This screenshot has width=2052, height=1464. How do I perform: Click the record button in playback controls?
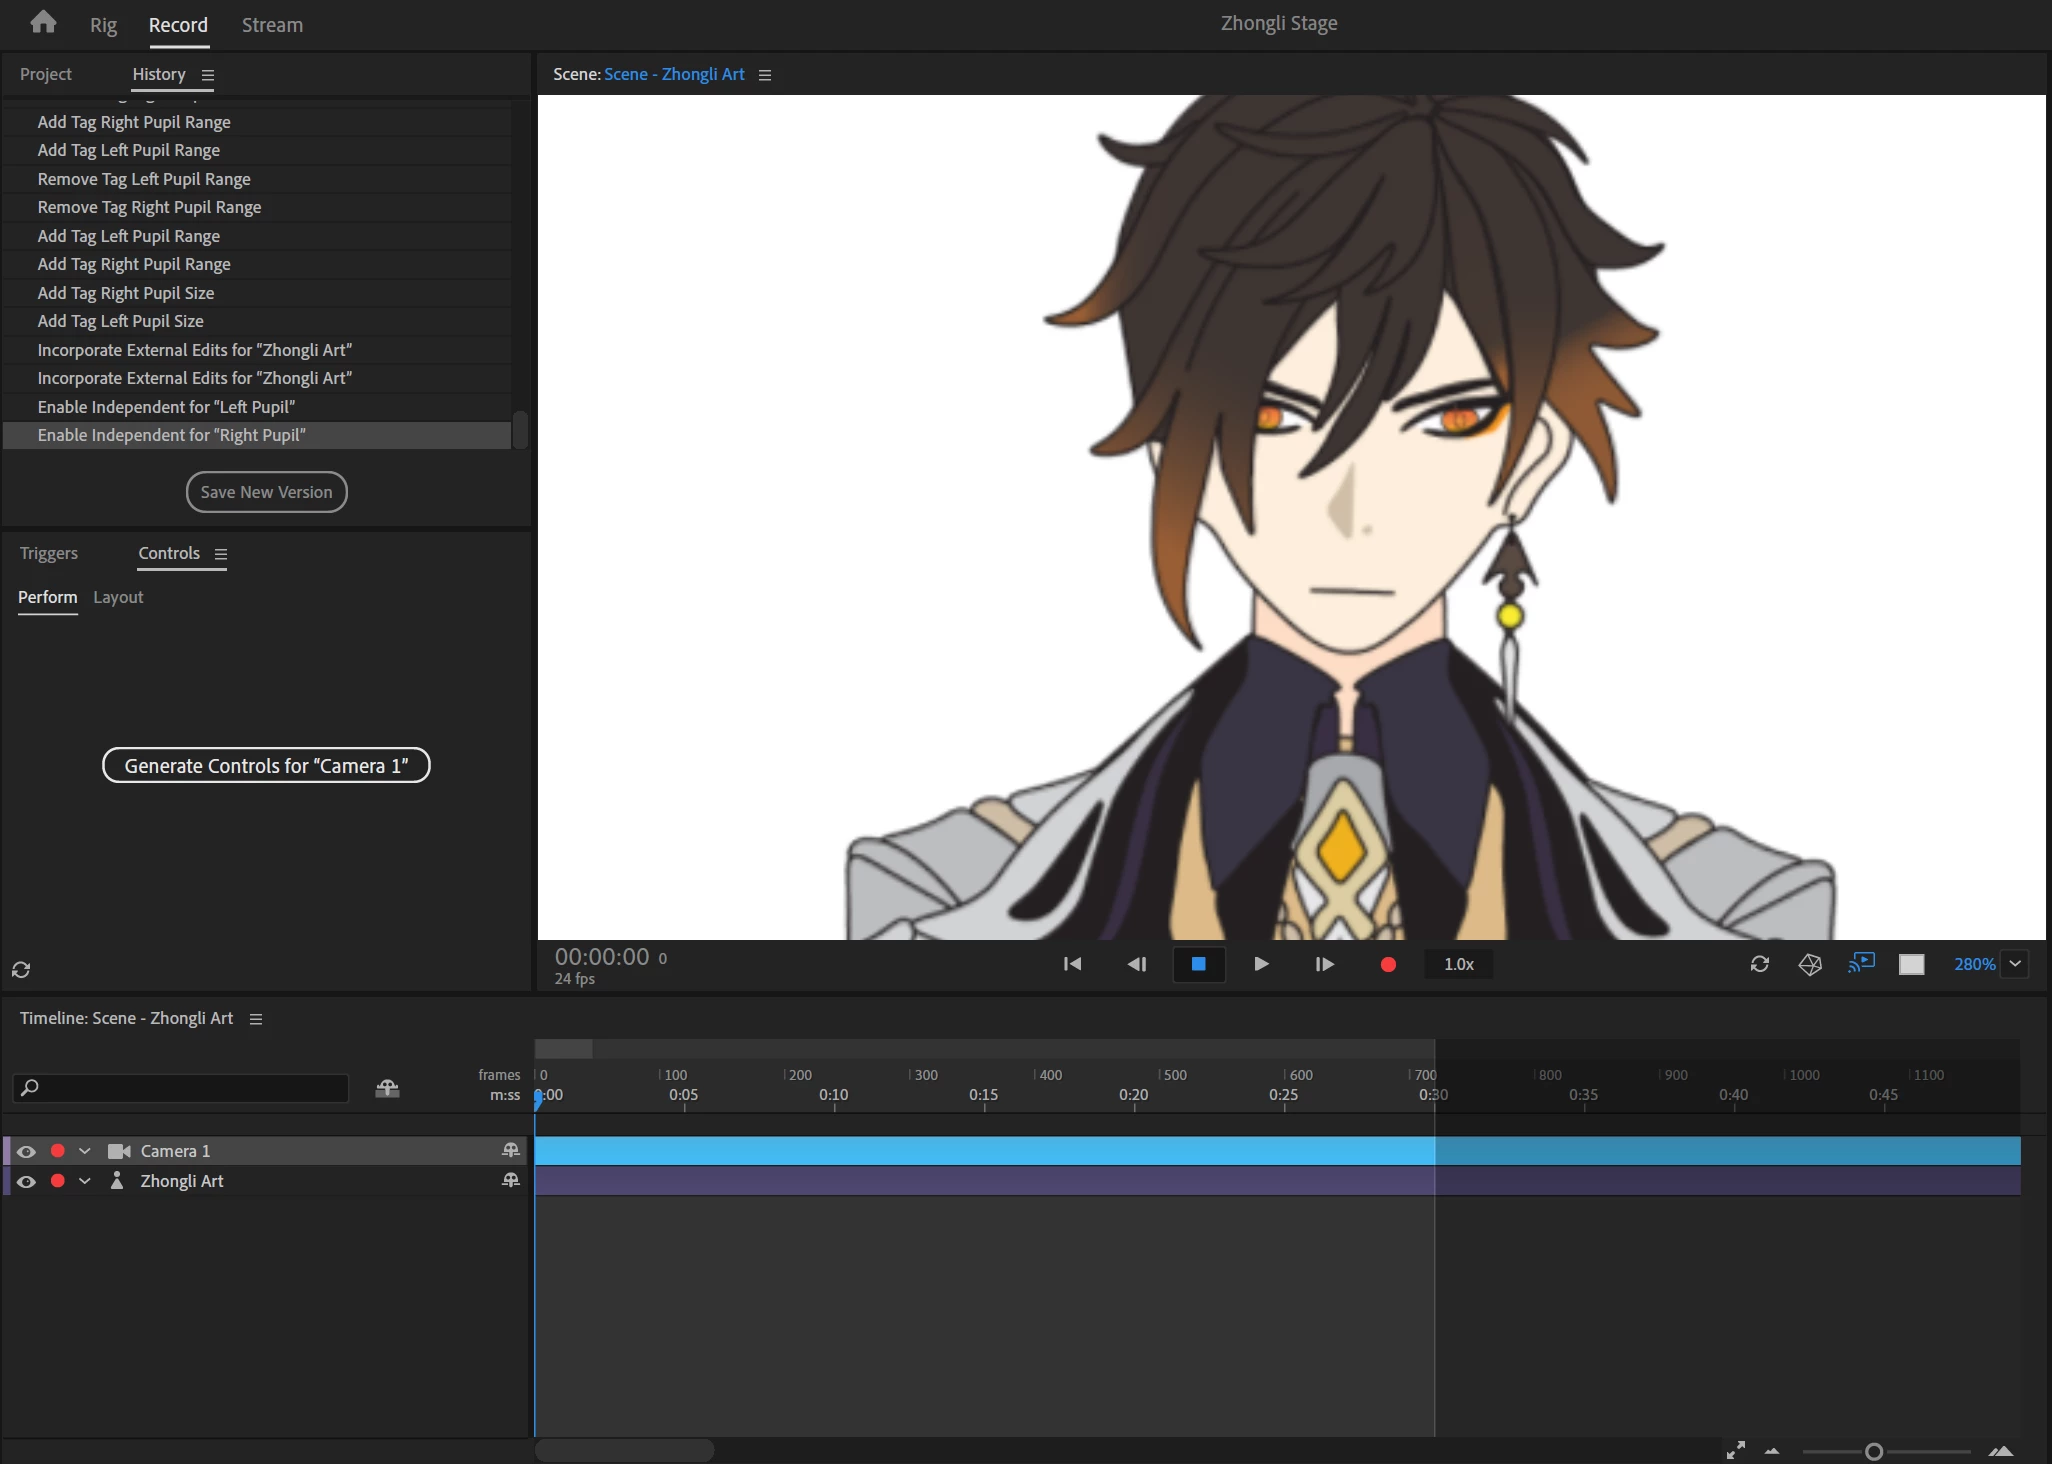pyautogui.click(x=1387, y=964)
